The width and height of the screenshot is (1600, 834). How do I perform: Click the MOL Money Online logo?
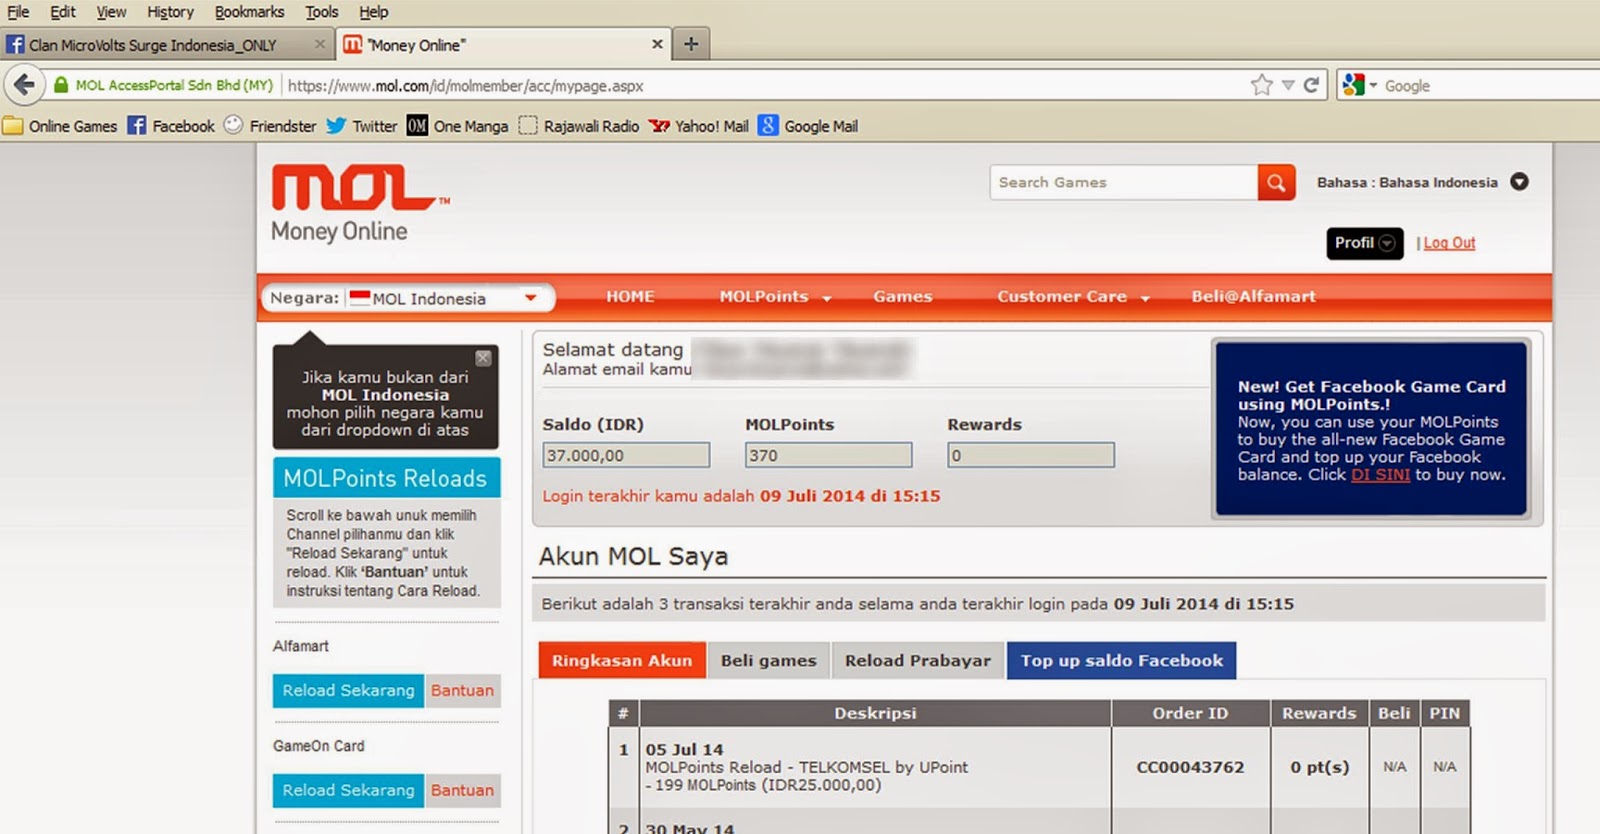[360, 204]
